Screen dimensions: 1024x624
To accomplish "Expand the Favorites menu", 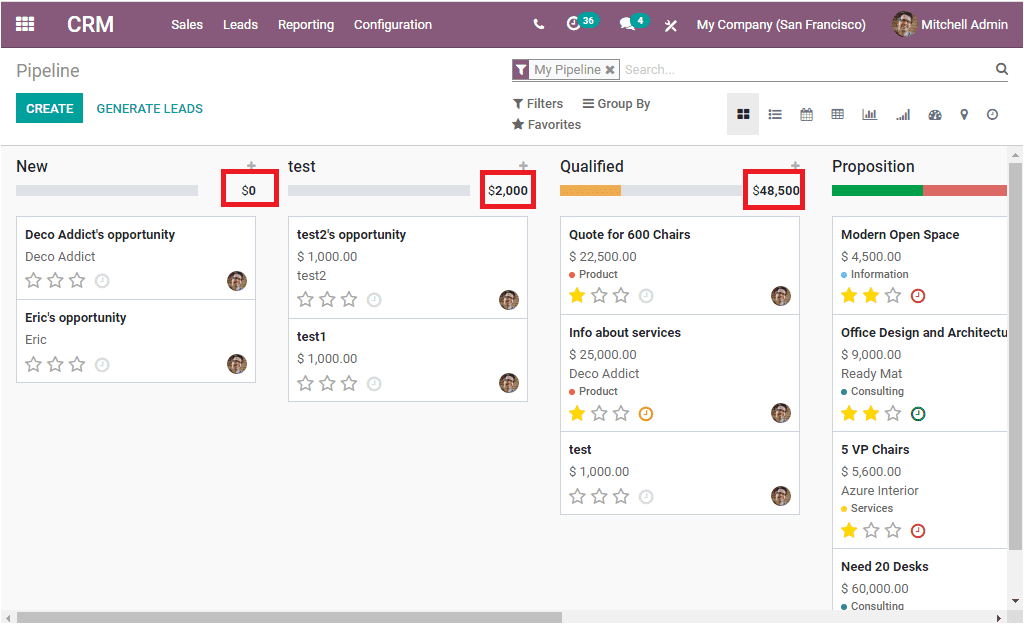I will (x=546, y=125).
